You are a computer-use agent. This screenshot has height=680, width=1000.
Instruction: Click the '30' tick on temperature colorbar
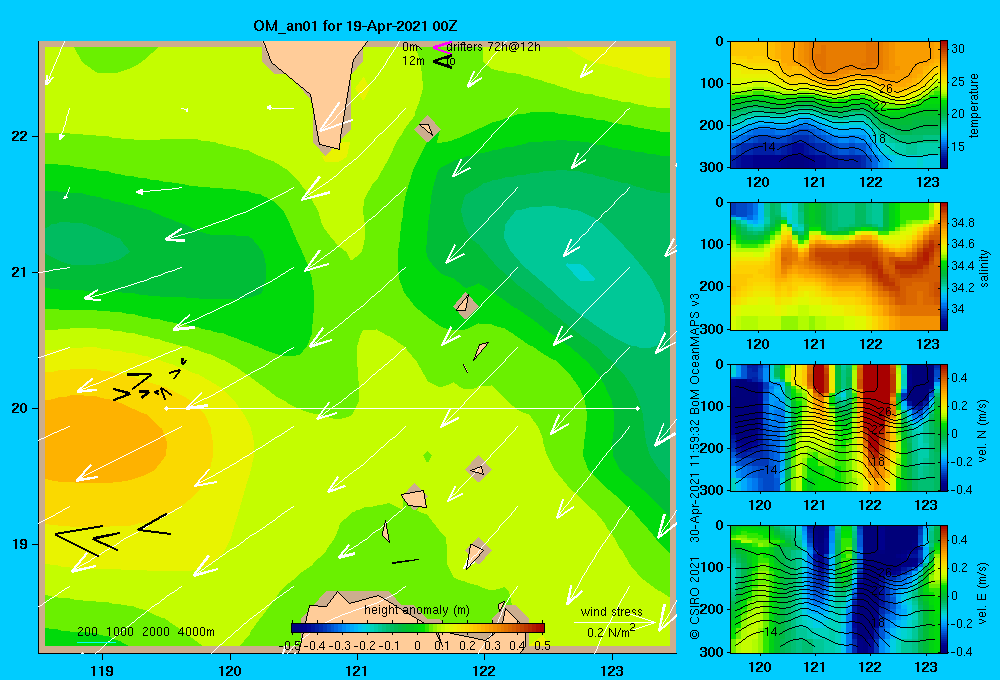click(958, 48)
